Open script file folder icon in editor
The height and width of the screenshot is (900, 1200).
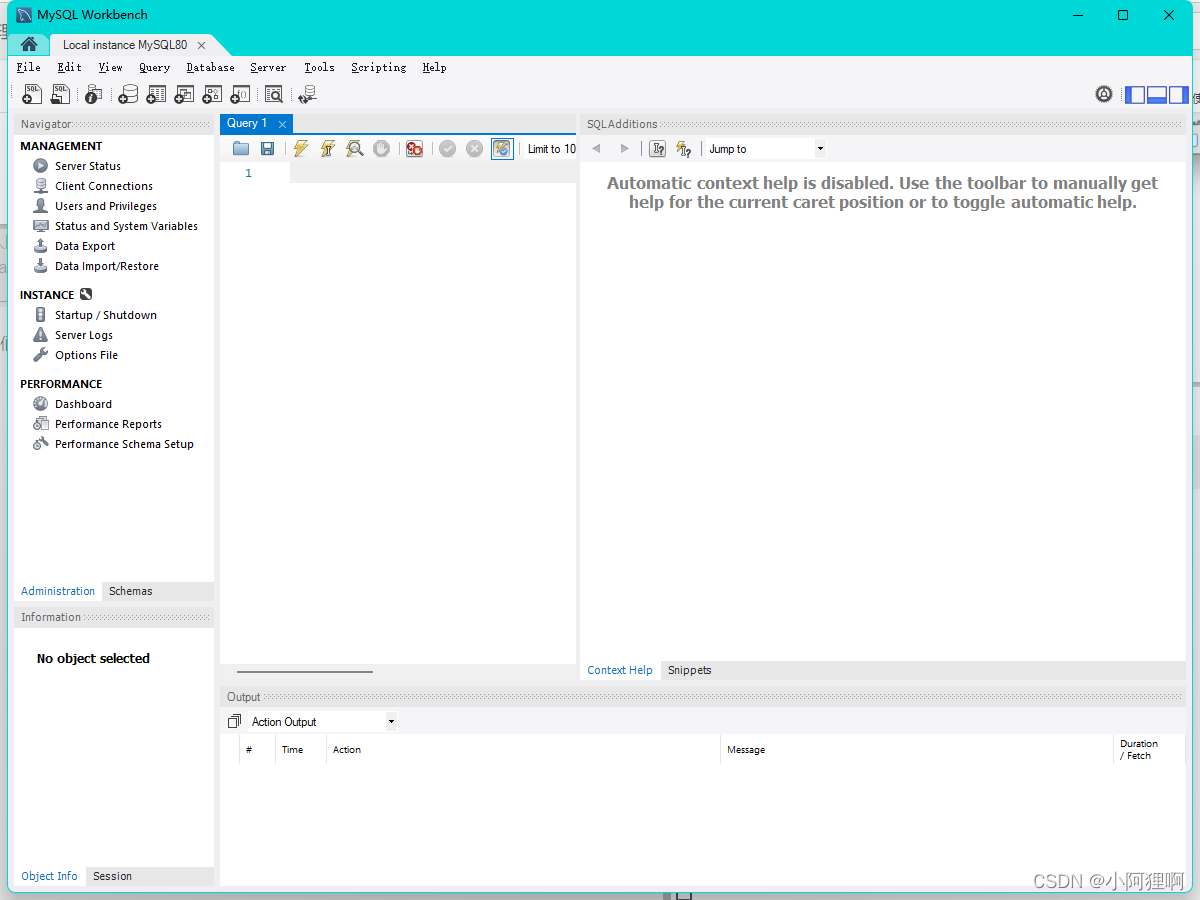pos(241,149)
